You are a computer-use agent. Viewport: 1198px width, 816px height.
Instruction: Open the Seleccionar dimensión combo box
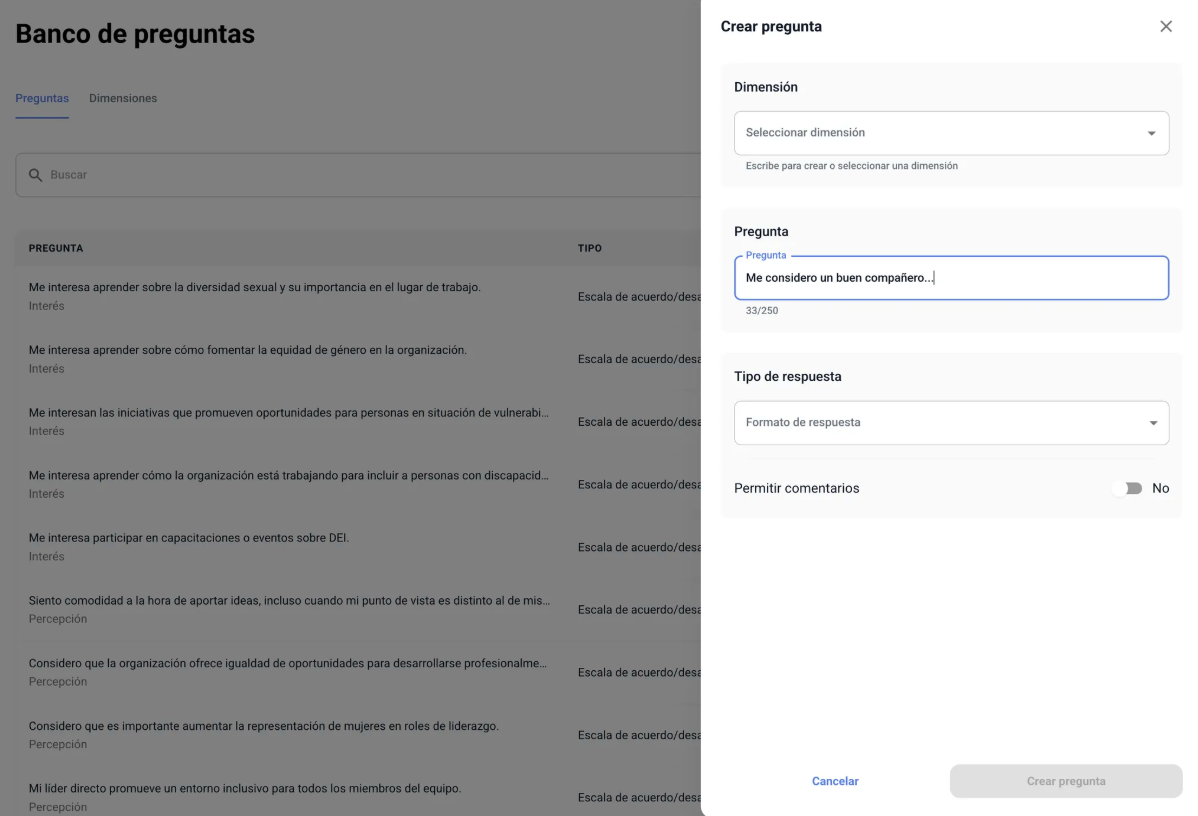[x=940, y=133]
